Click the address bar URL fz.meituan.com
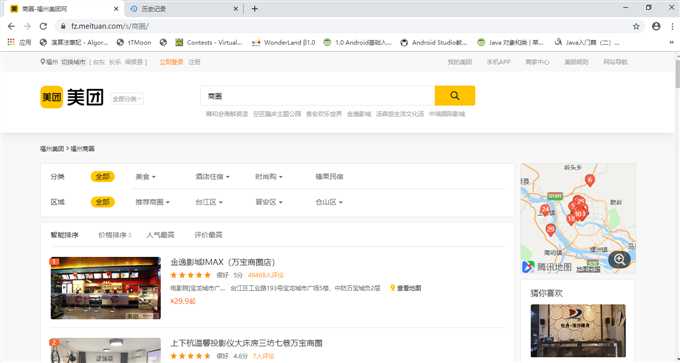The width and height of the screenshot is (680, 363). pyautogui.click(x=110, y=26)
